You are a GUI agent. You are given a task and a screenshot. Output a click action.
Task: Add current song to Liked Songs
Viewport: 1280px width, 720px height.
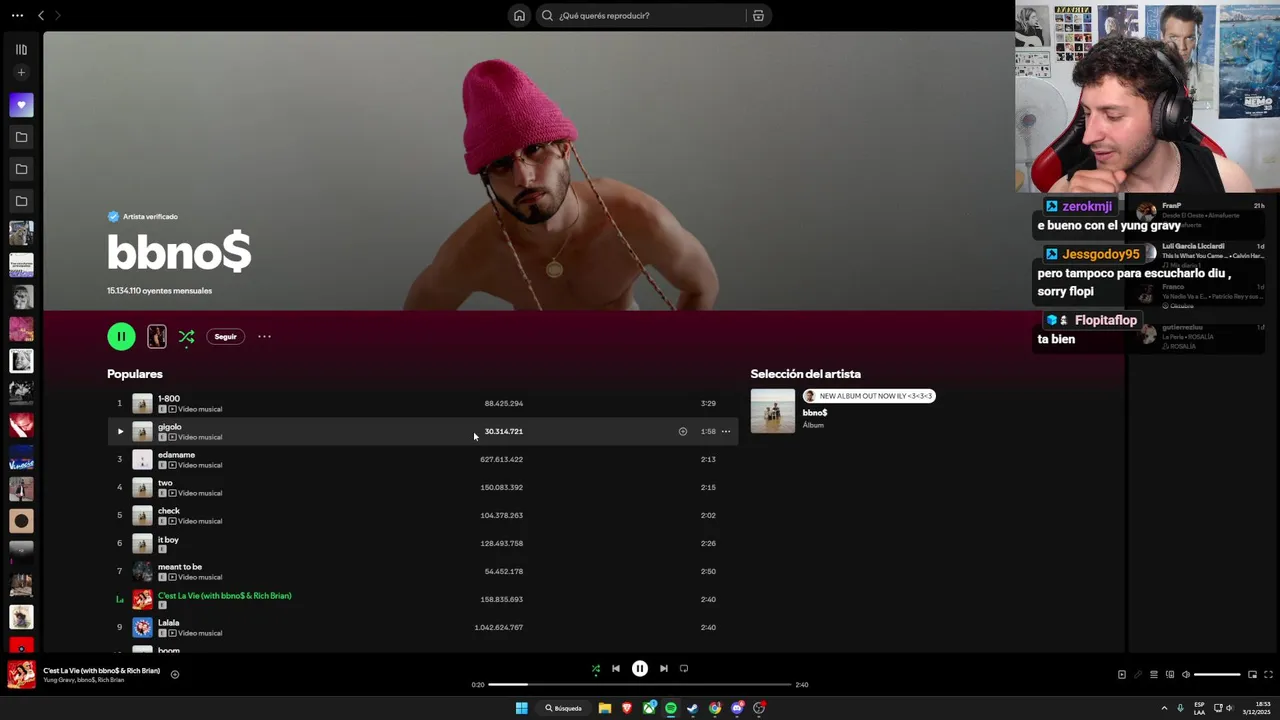point(175,674)
